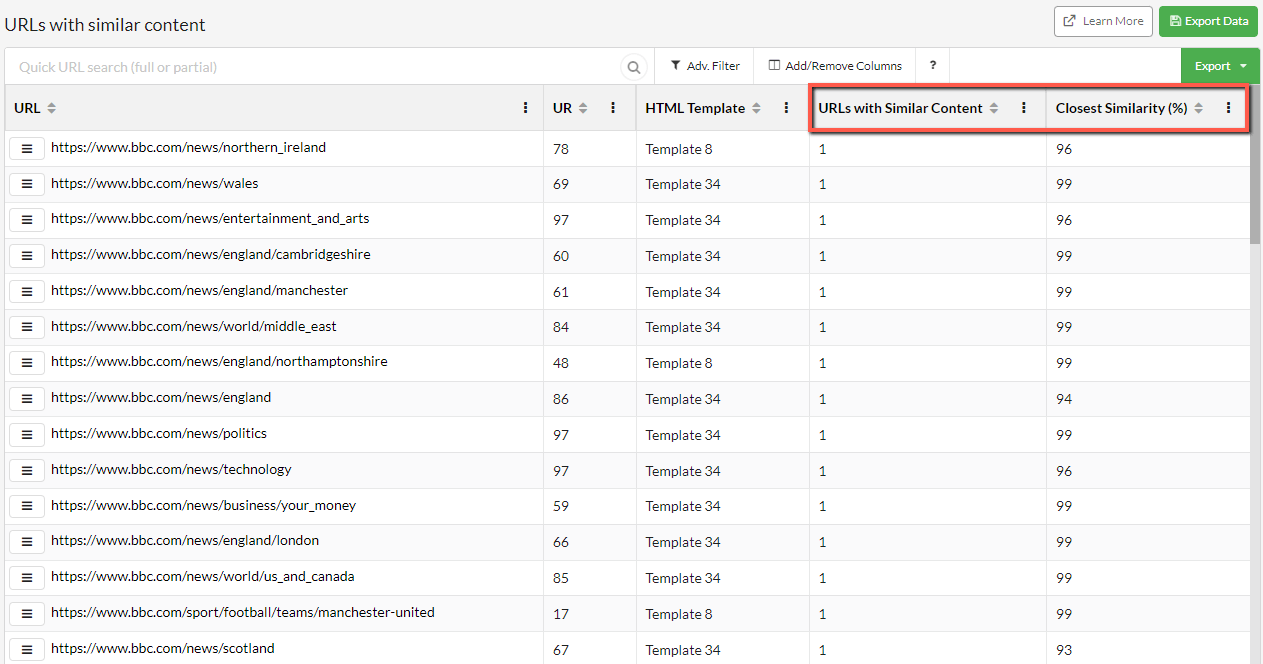Open the green Export dropdown
Viewport: 1263px width, 664px height.
(1219, 66)
